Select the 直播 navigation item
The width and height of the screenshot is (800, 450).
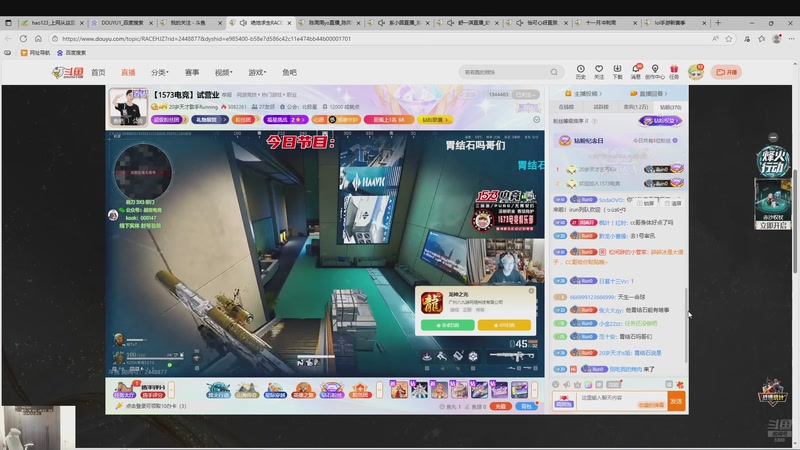128,72
